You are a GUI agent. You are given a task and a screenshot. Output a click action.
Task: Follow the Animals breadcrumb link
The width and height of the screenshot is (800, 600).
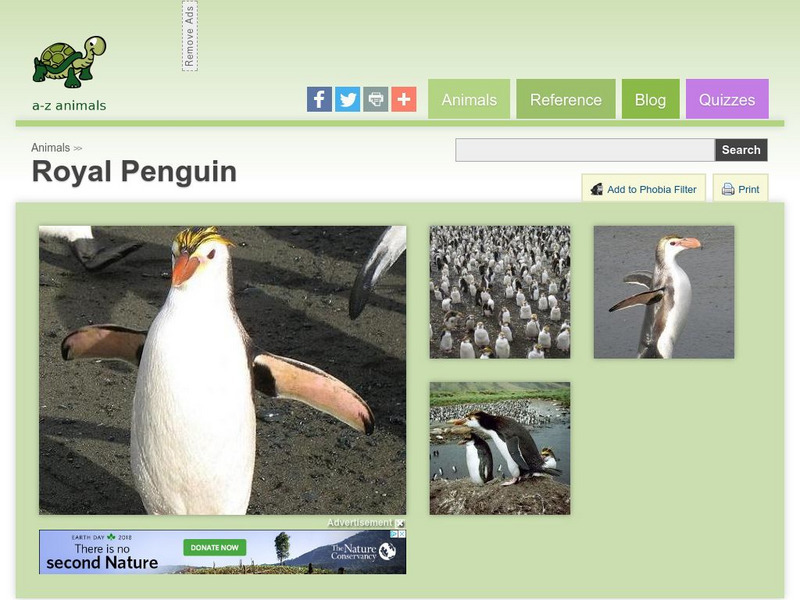(x=50, y=145)
